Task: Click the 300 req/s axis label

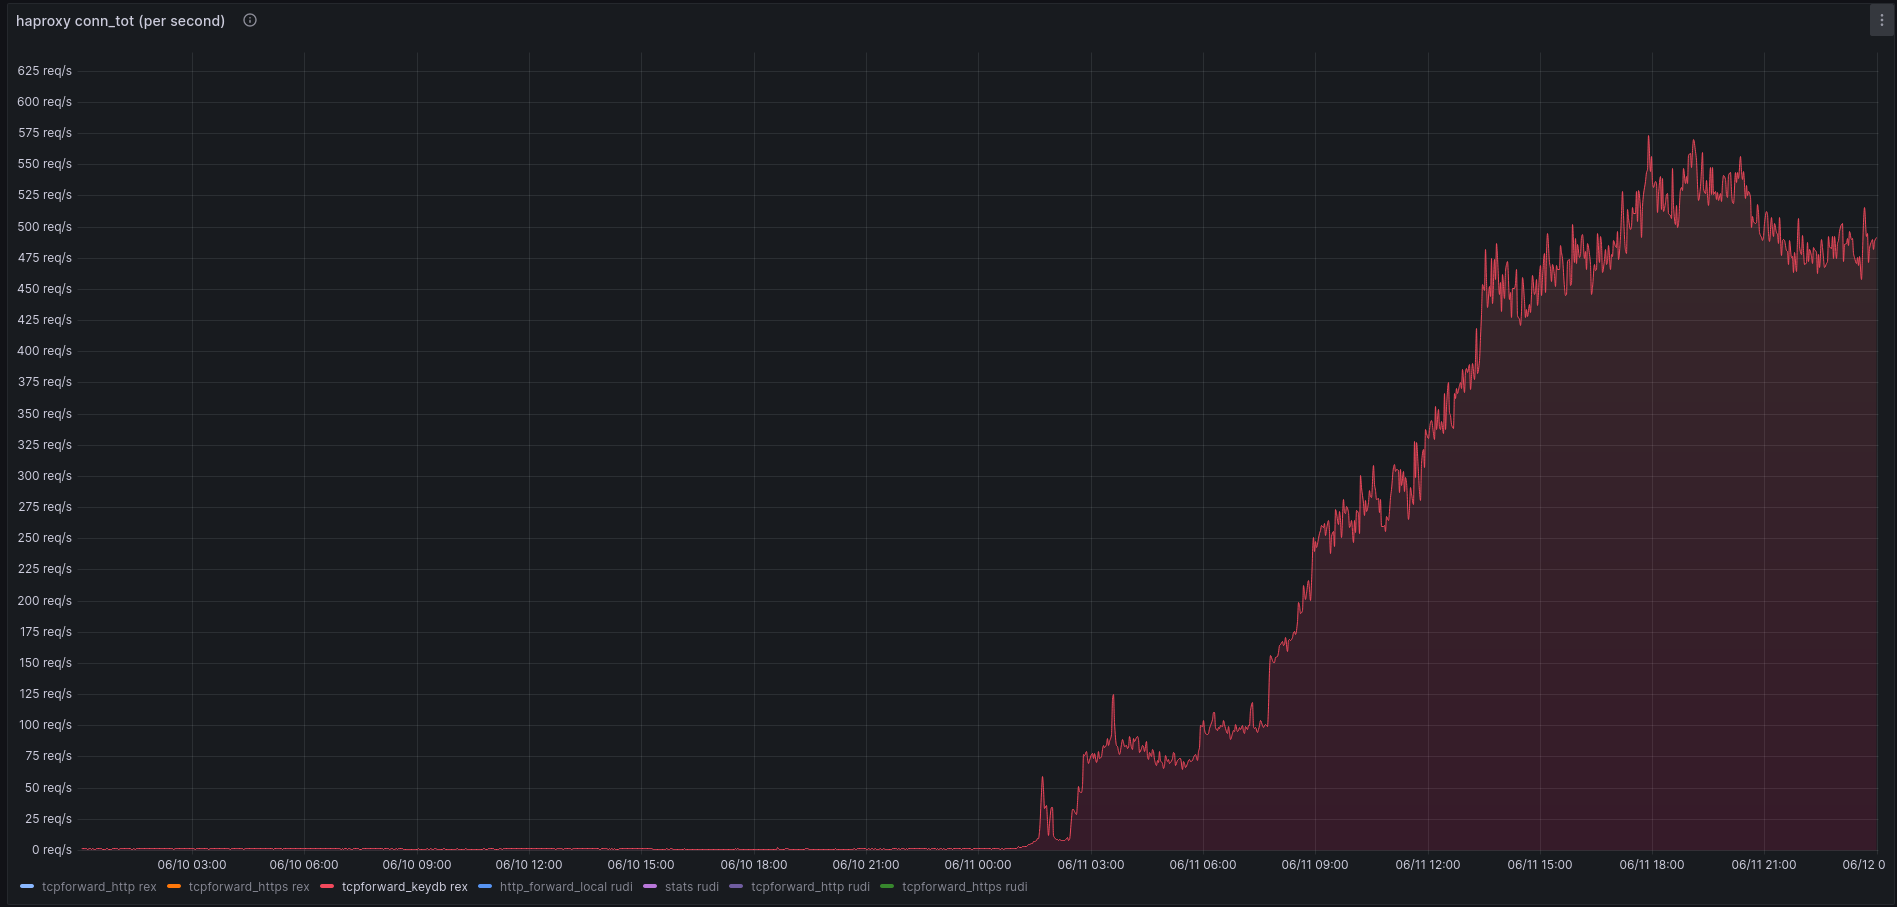Action: [x=45, y=476]
